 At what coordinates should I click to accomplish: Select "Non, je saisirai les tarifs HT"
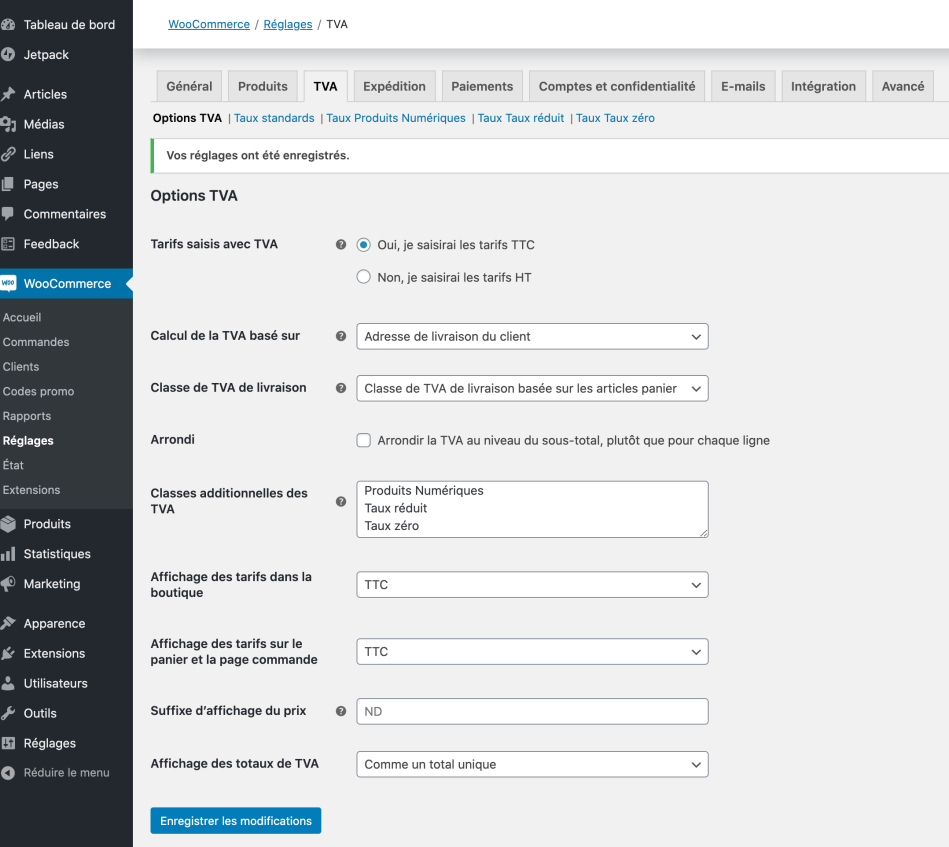364,277
